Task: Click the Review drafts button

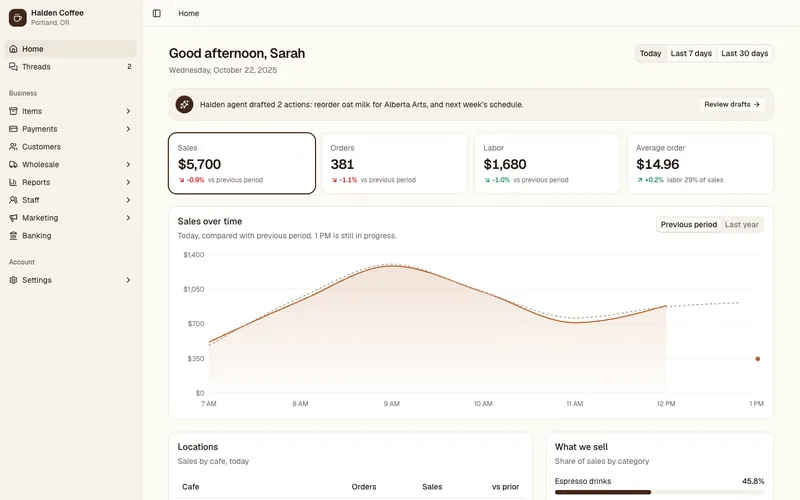Action: pos(732,105)
